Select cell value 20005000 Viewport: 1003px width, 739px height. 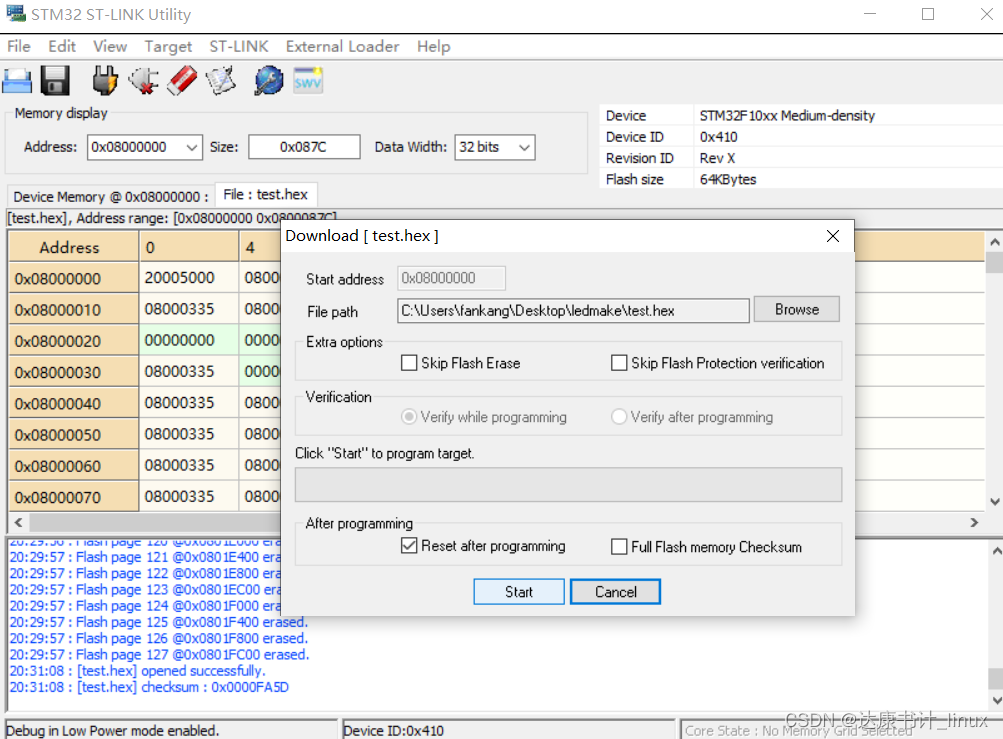[189, 278]
